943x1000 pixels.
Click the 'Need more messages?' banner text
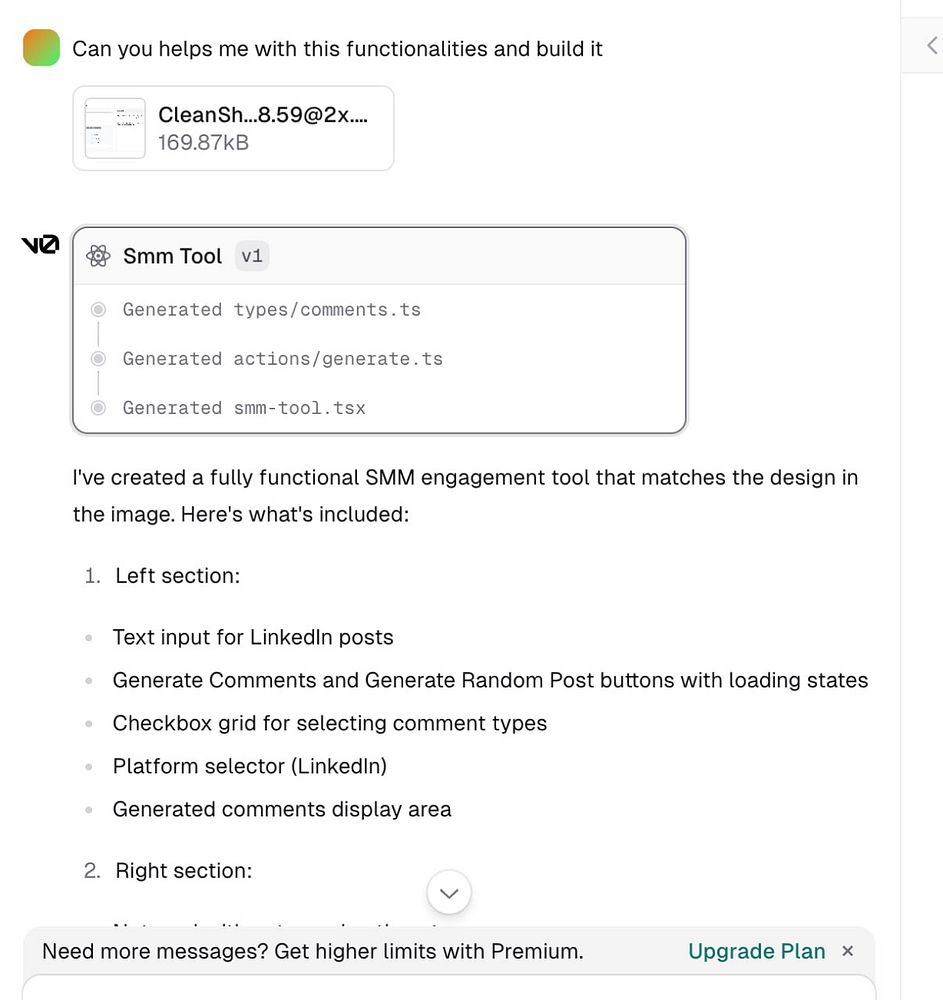[x=312, y=951]
